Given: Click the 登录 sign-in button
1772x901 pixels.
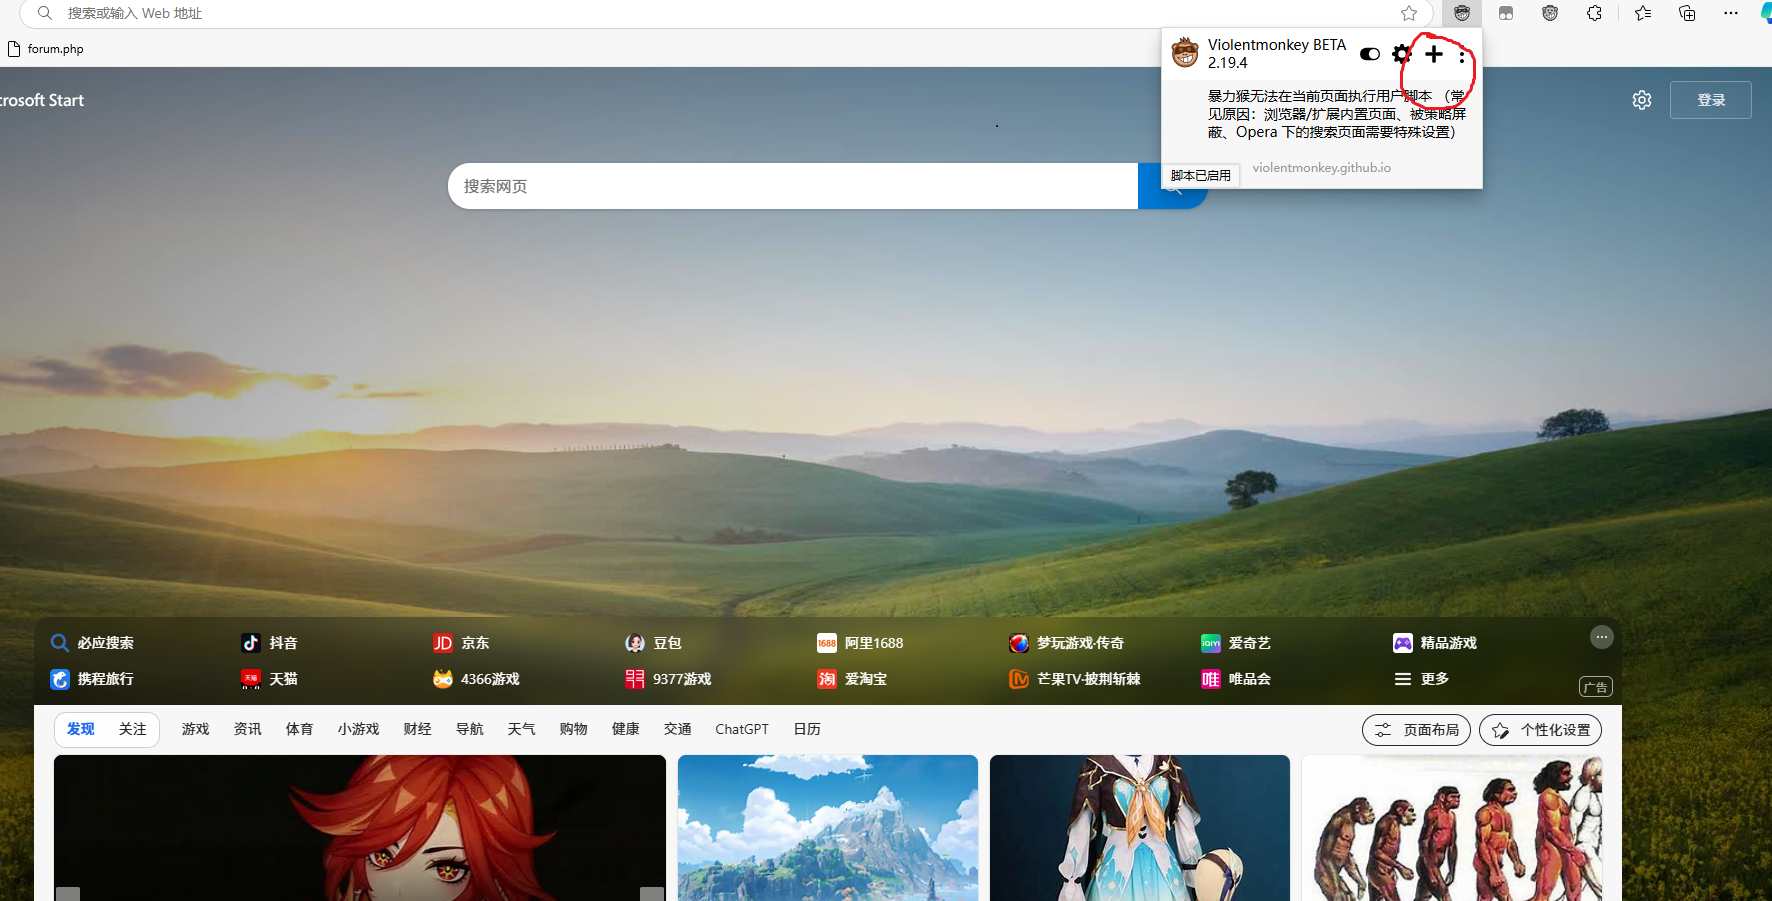Looking at the screenshot, I should point(1710,100).
